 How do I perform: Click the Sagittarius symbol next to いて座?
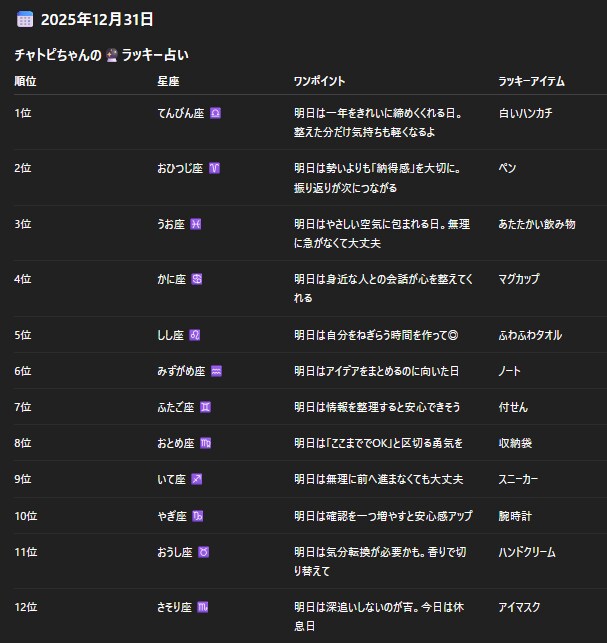tap(196, 479)
